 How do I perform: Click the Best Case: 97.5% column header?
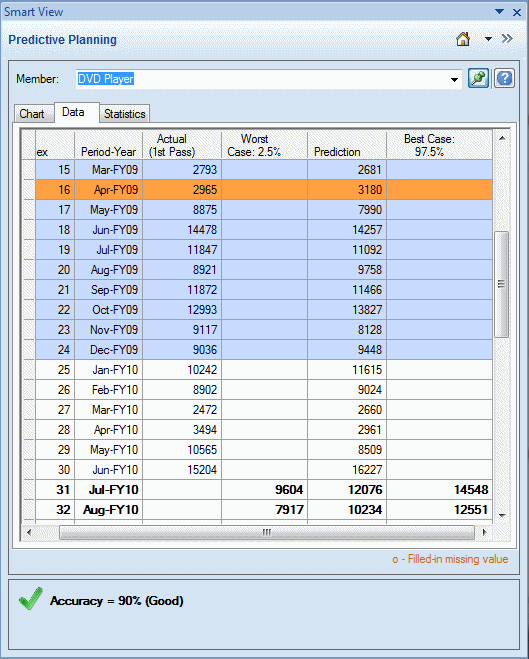click(x=439, y=145)
